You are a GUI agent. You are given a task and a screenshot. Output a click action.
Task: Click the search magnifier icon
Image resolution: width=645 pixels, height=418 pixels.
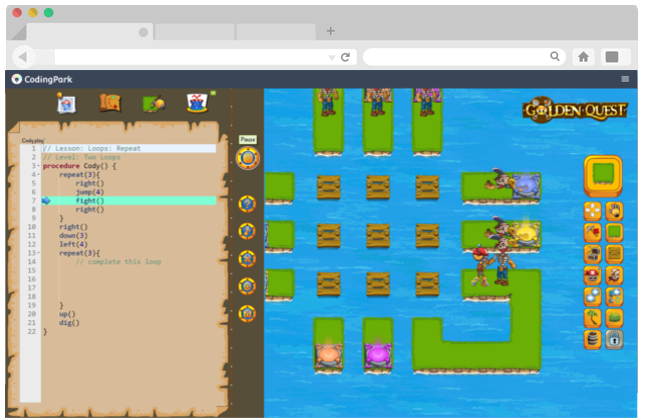tap(555, 56)
